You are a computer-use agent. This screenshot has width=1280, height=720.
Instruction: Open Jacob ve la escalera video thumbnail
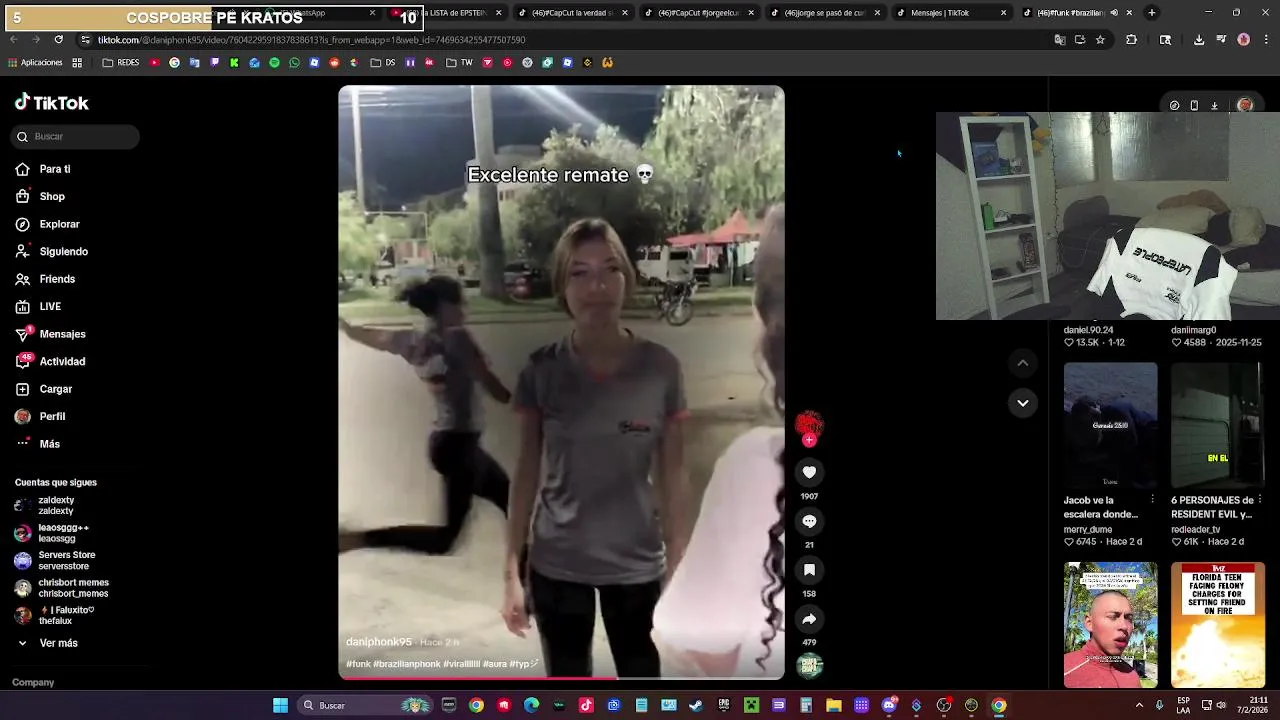[x=1110, y=425]
